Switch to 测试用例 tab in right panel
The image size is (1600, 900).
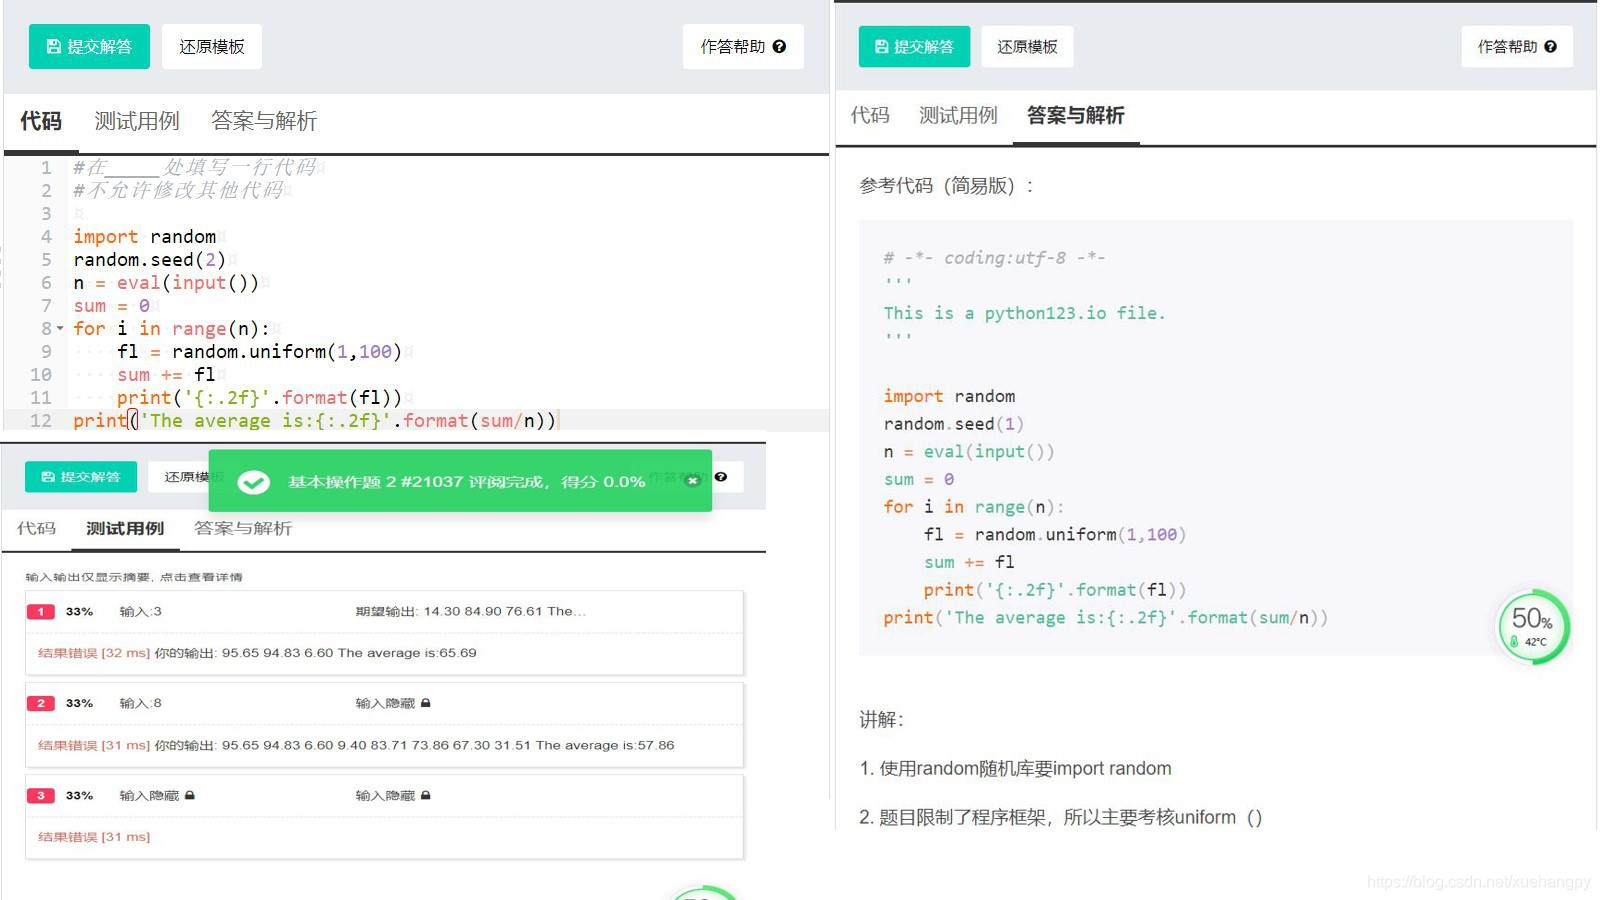[x=958, y=115]
